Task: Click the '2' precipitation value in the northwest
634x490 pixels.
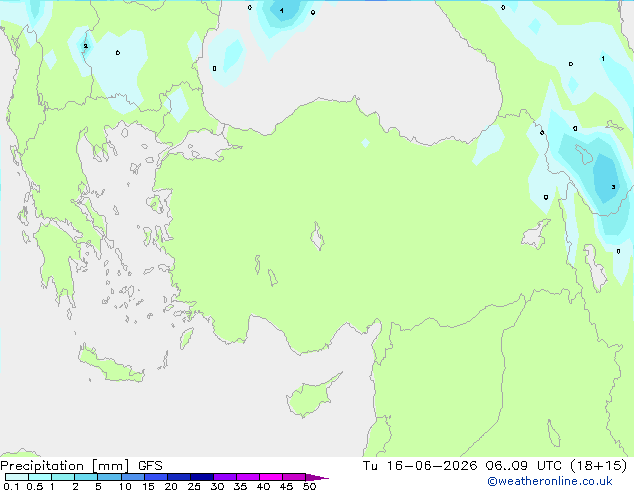Action: pyautogui.click(x=85, y=46)
